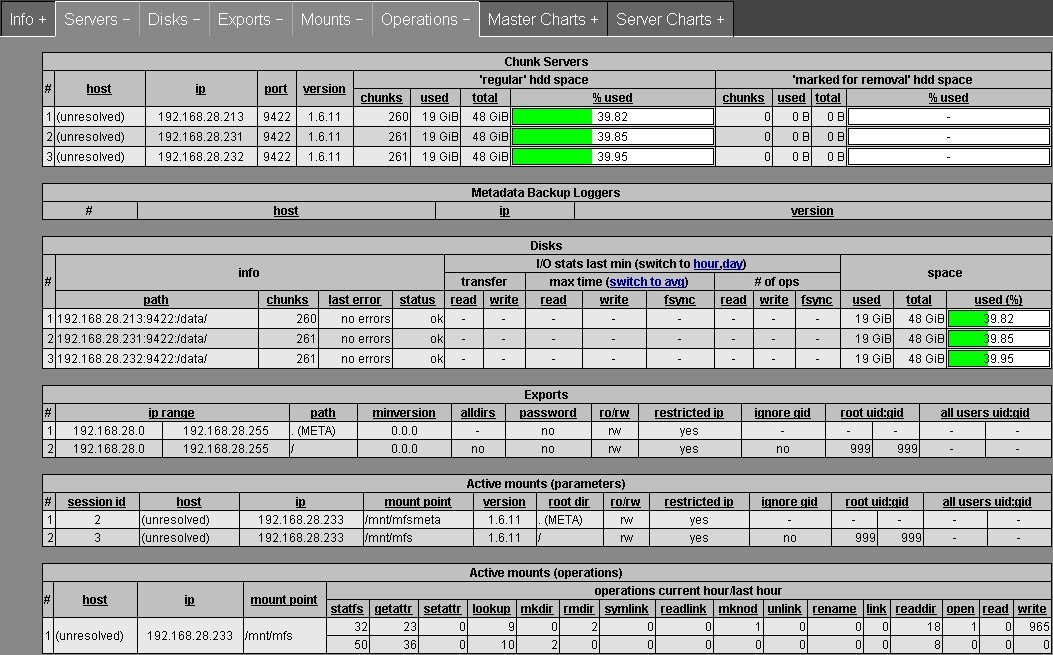1053x655 pixels.
Task: Click disk 192.168.28.231:9422:/data/ path cell
Action: (x=156, y=339)
